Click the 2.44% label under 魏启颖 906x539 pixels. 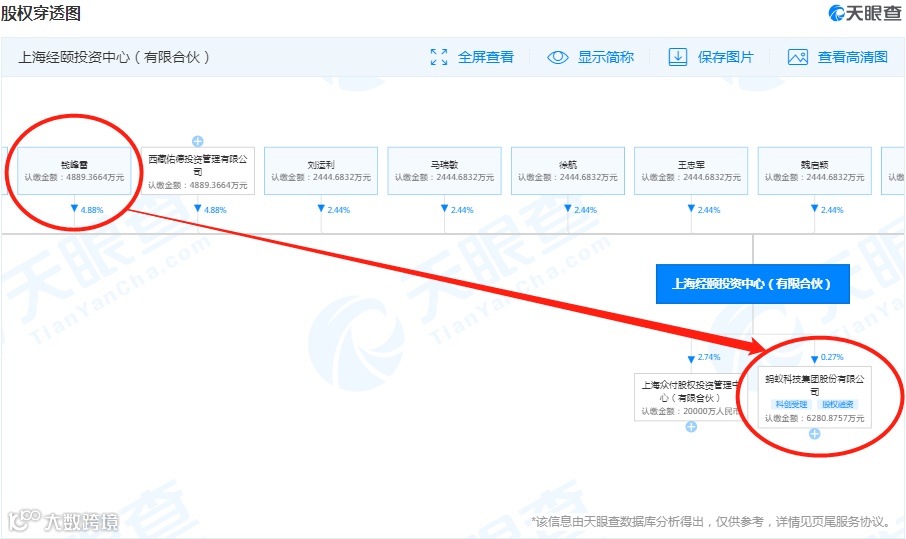click(832, 210)
